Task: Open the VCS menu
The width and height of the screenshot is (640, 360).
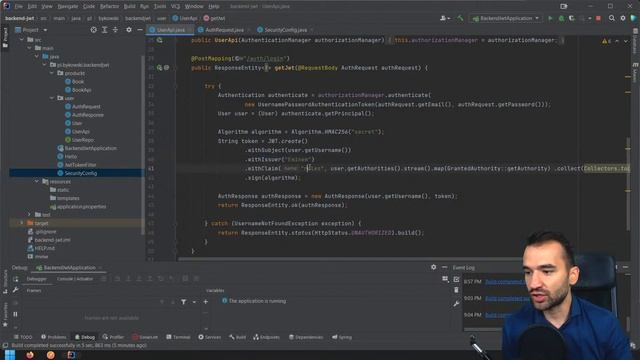Action: [x=176, y=7]
